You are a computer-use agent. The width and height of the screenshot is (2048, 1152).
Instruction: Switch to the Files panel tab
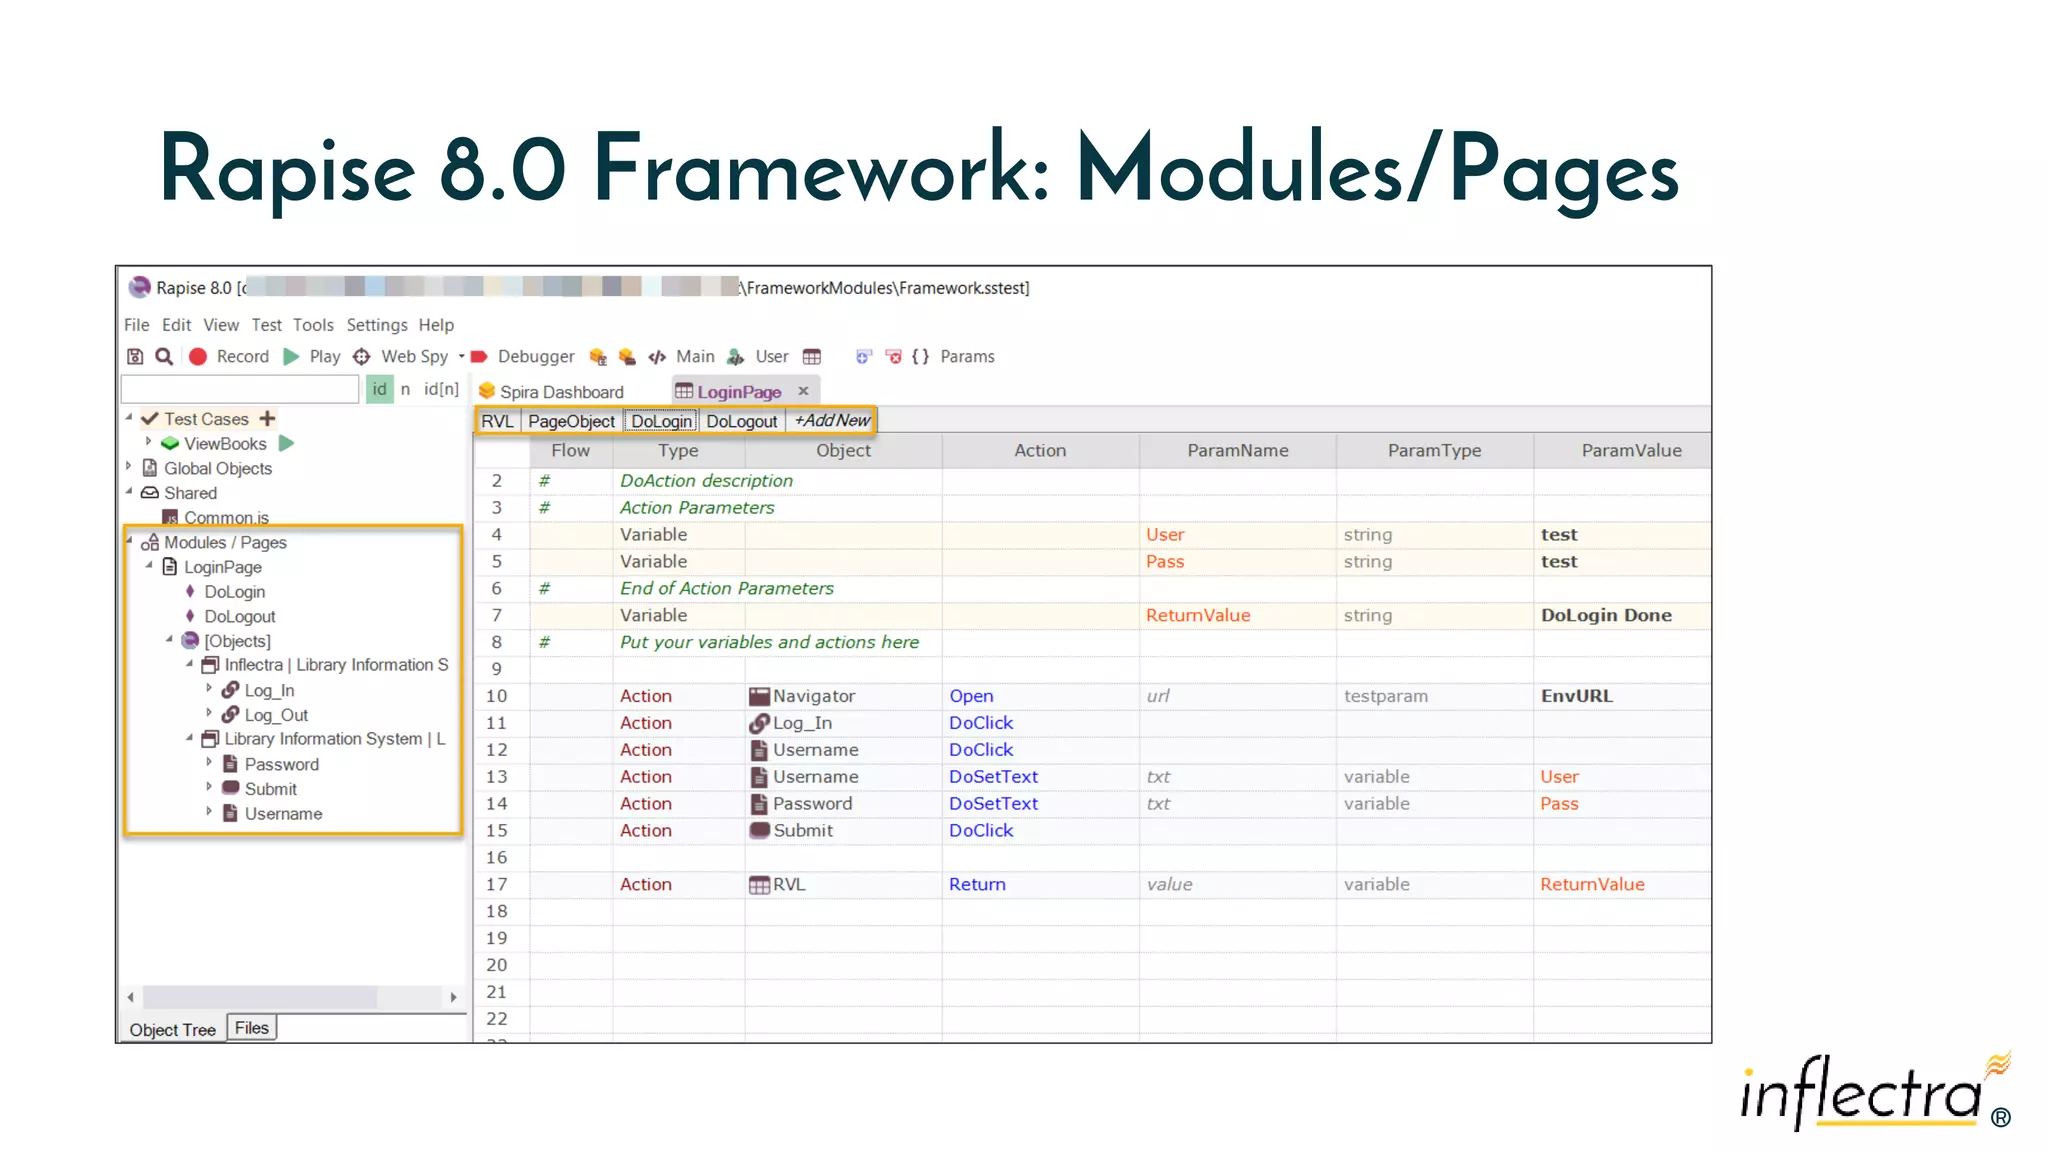252,1027
